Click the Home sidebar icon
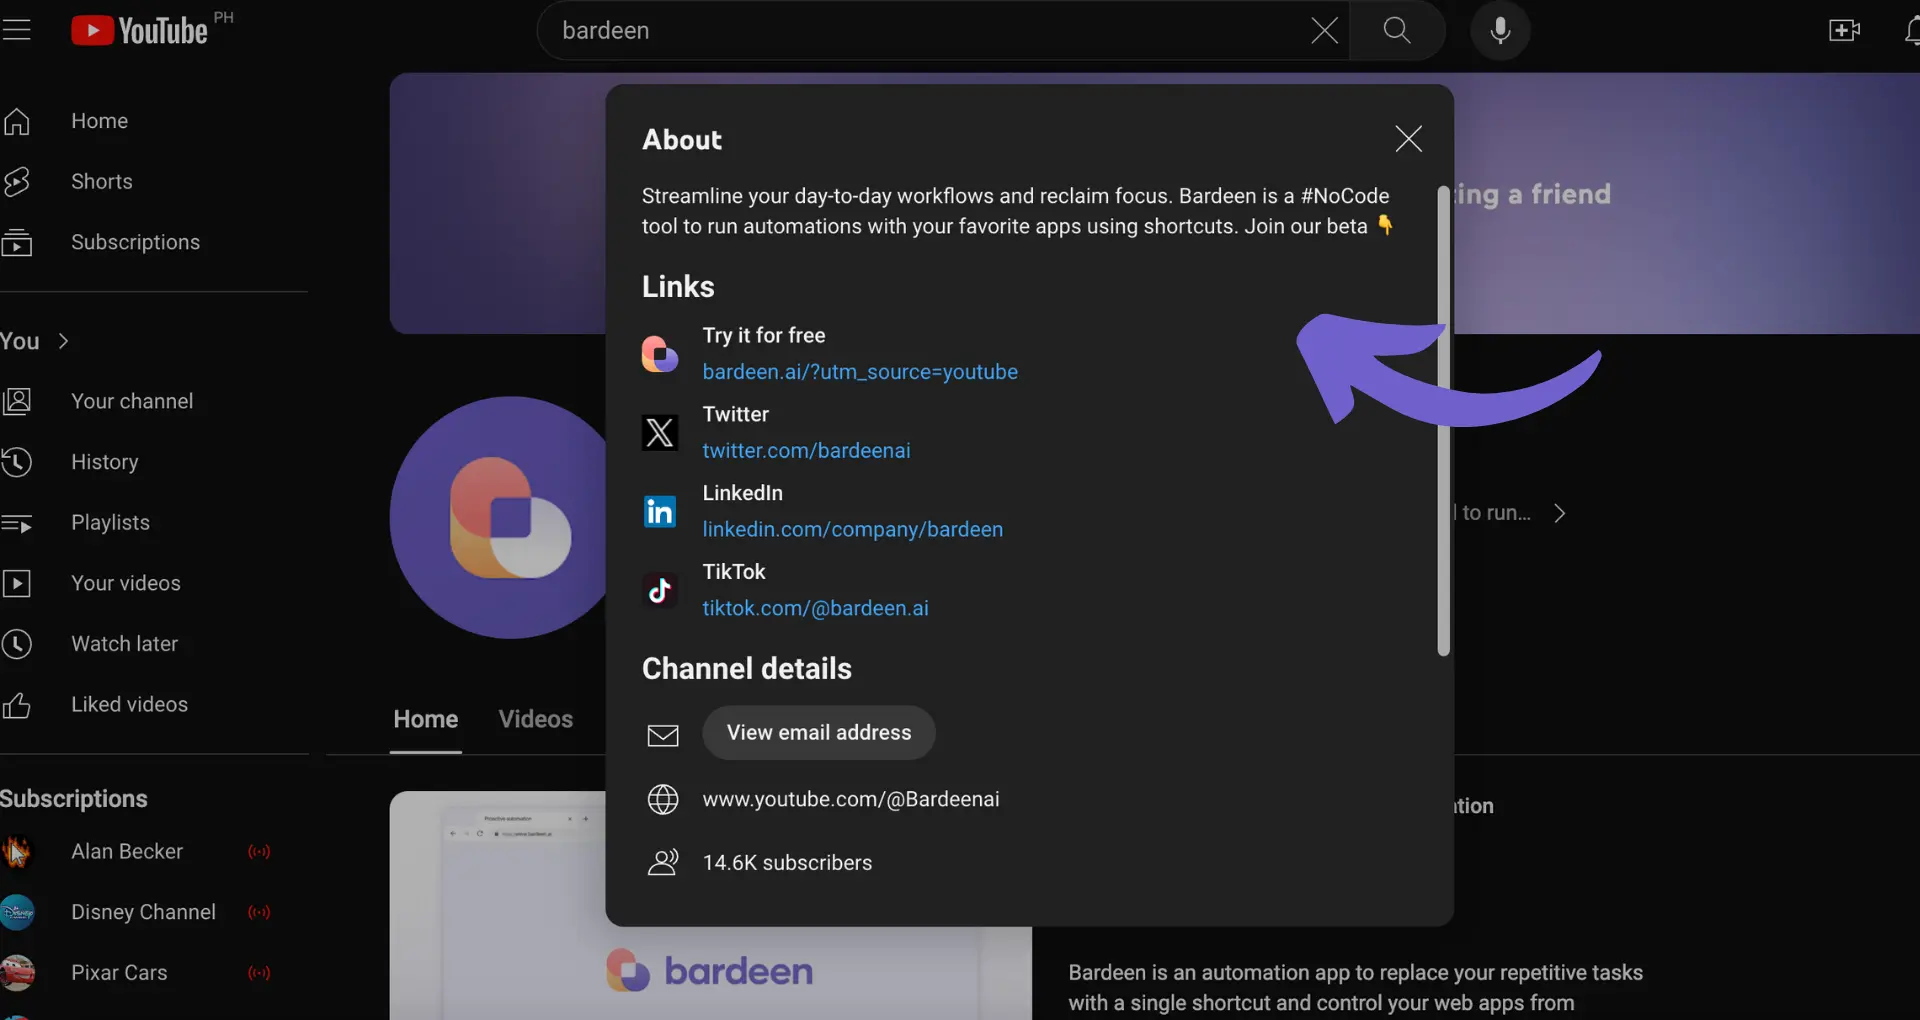 click(x=17, y=121)
